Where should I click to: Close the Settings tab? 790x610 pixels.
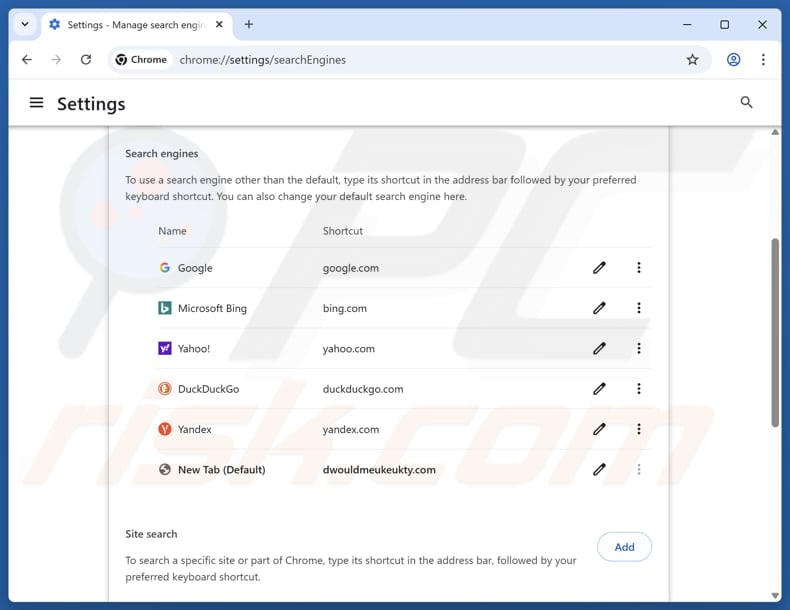[x=219, y=24]
